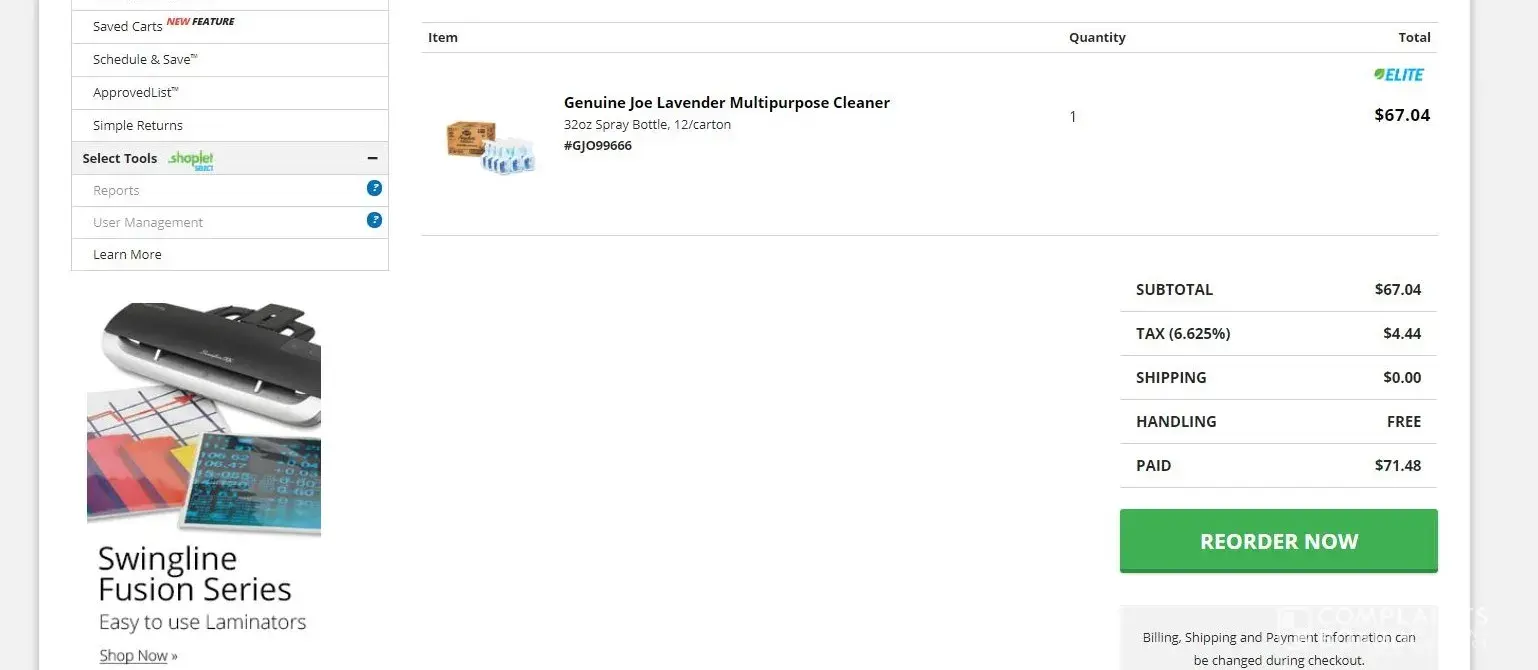The width and height of the screenshot is (1538, 670).
Task: Open ApprovedList sidebar item
Action: 229,93
